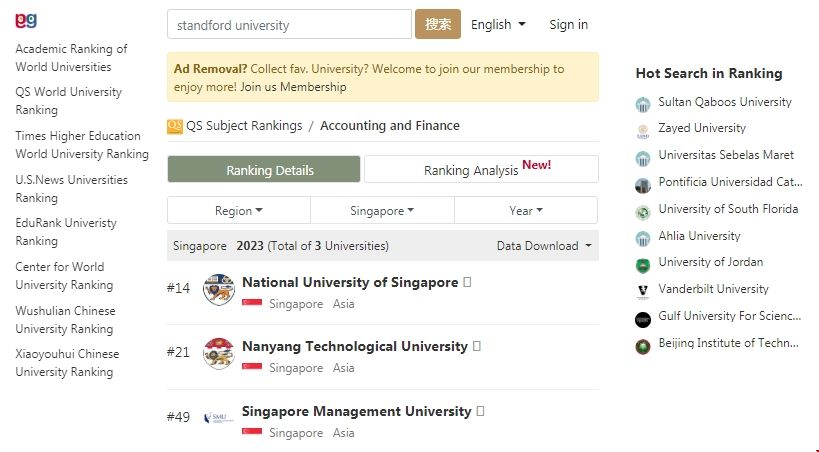This screenshot has height=452, width=819.
Task: Toggle favorite icon beside Singapore Management University
Action: [x=480, y=411]
